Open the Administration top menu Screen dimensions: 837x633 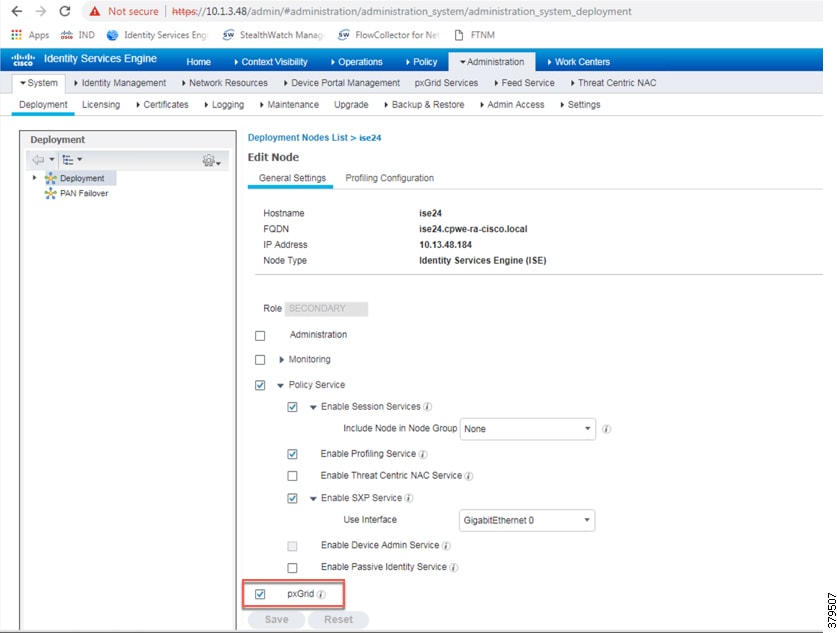(492, 62)
